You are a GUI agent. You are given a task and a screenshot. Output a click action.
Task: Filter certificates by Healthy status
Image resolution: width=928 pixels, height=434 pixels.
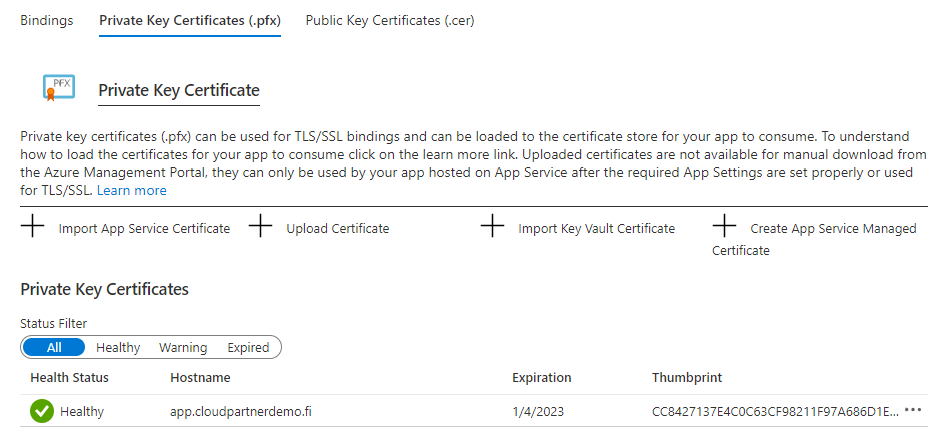click(x=118, y=347)
